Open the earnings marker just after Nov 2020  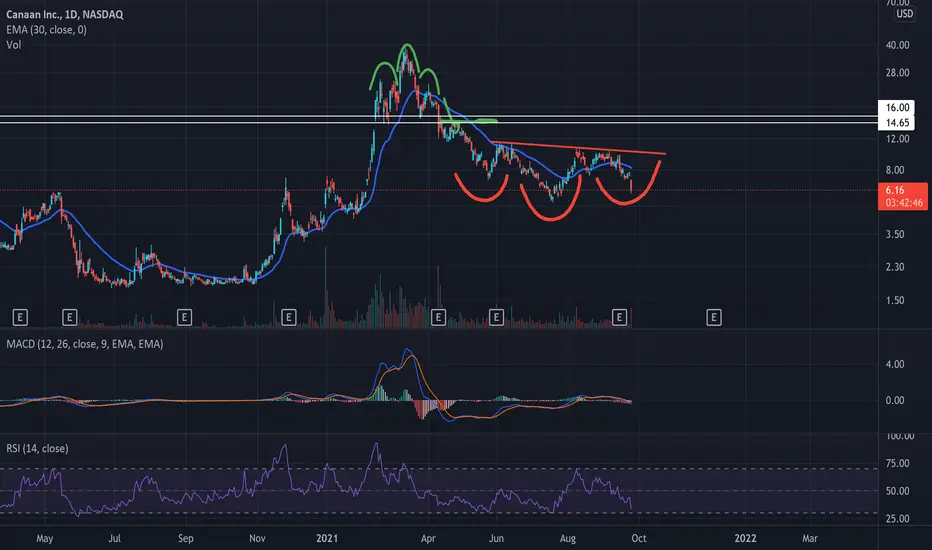pyautogui.click(x=288, y=318)
